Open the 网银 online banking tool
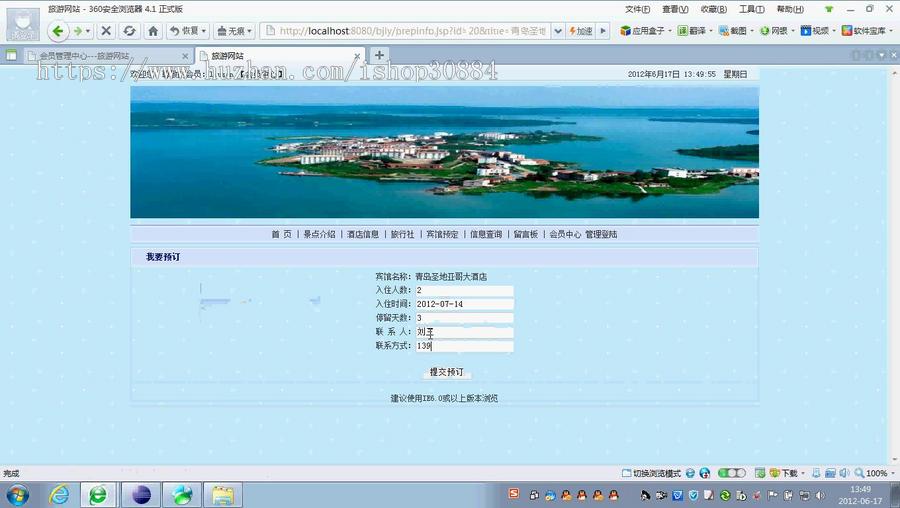 point(777,31)
